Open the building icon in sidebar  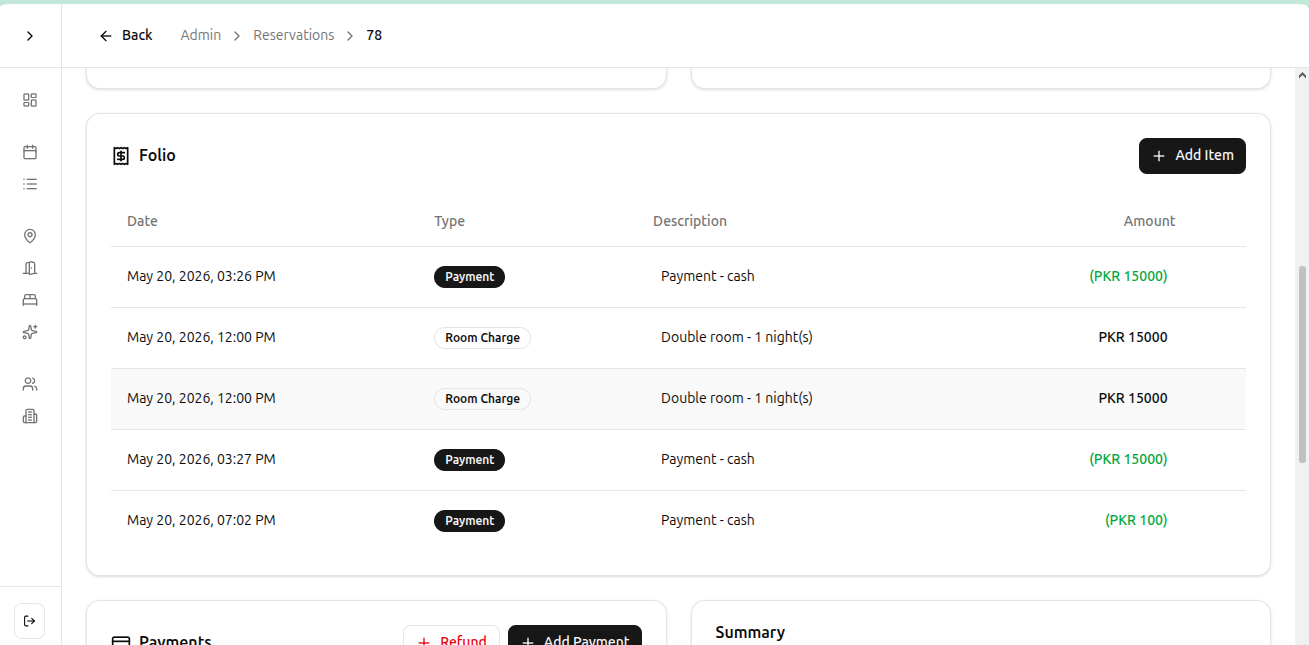[30, 268]
